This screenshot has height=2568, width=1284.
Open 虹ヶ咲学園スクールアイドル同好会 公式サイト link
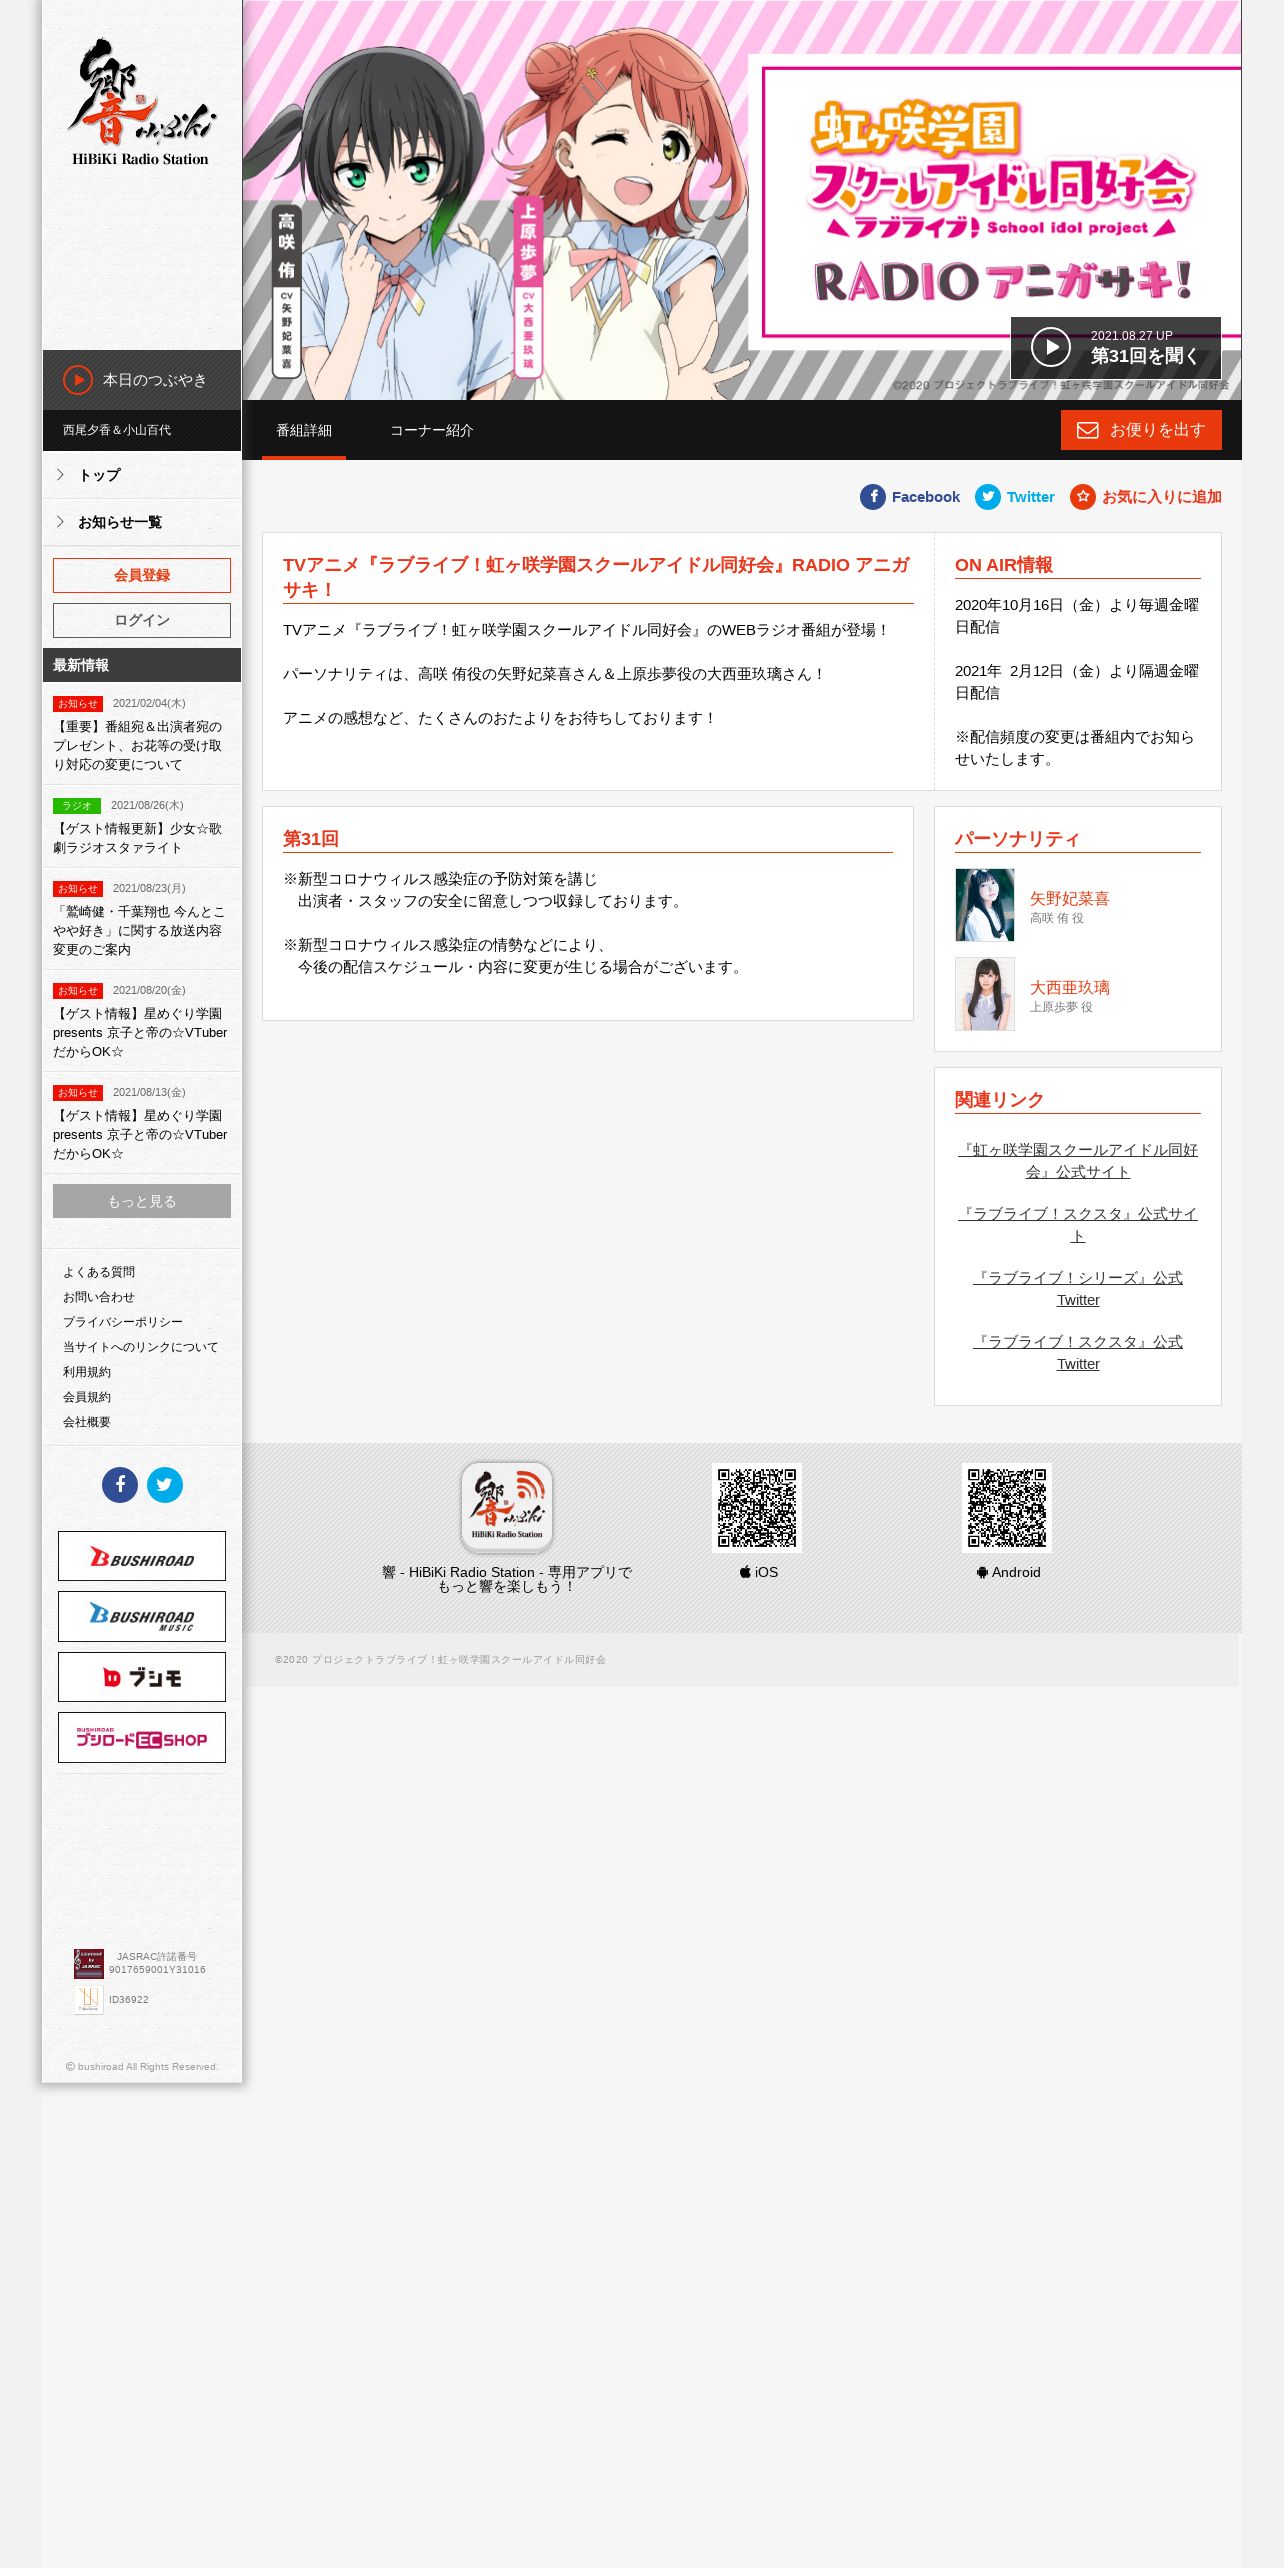click(x=1078, y=1161)
